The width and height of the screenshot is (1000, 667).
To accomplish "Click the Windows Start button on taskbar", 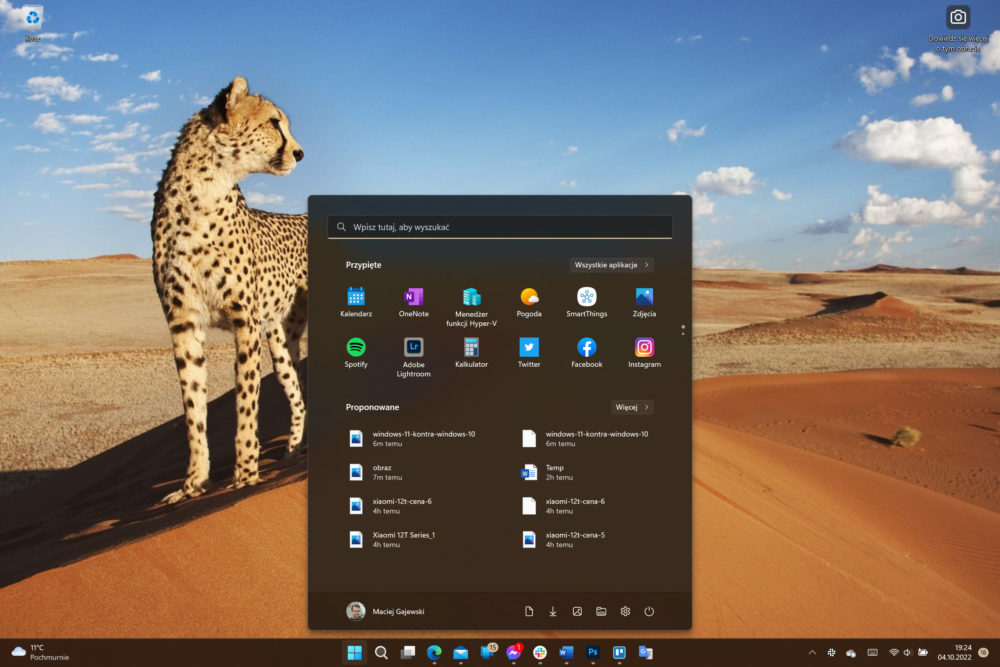I will click(355, 652).
